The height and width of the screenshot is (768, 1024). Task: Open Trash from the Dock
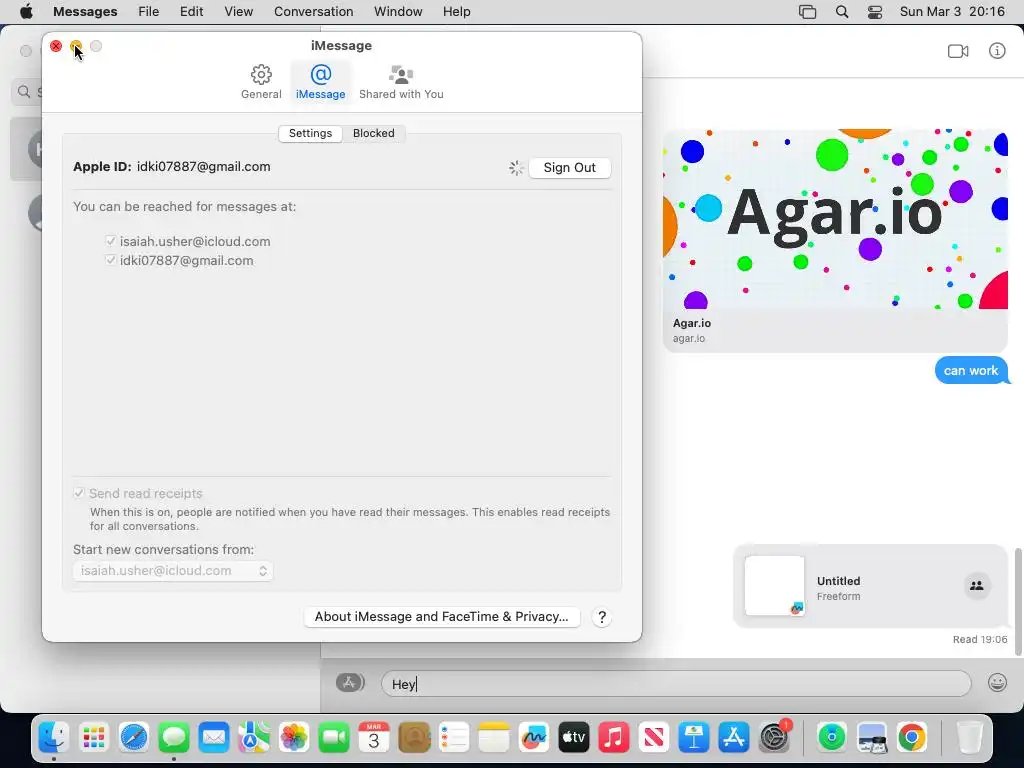pyautogui.click(x=969, y=738)
